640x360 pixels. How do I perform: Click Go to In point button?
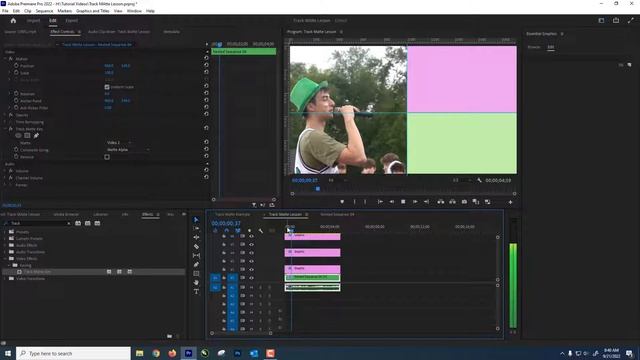point(380,202)
